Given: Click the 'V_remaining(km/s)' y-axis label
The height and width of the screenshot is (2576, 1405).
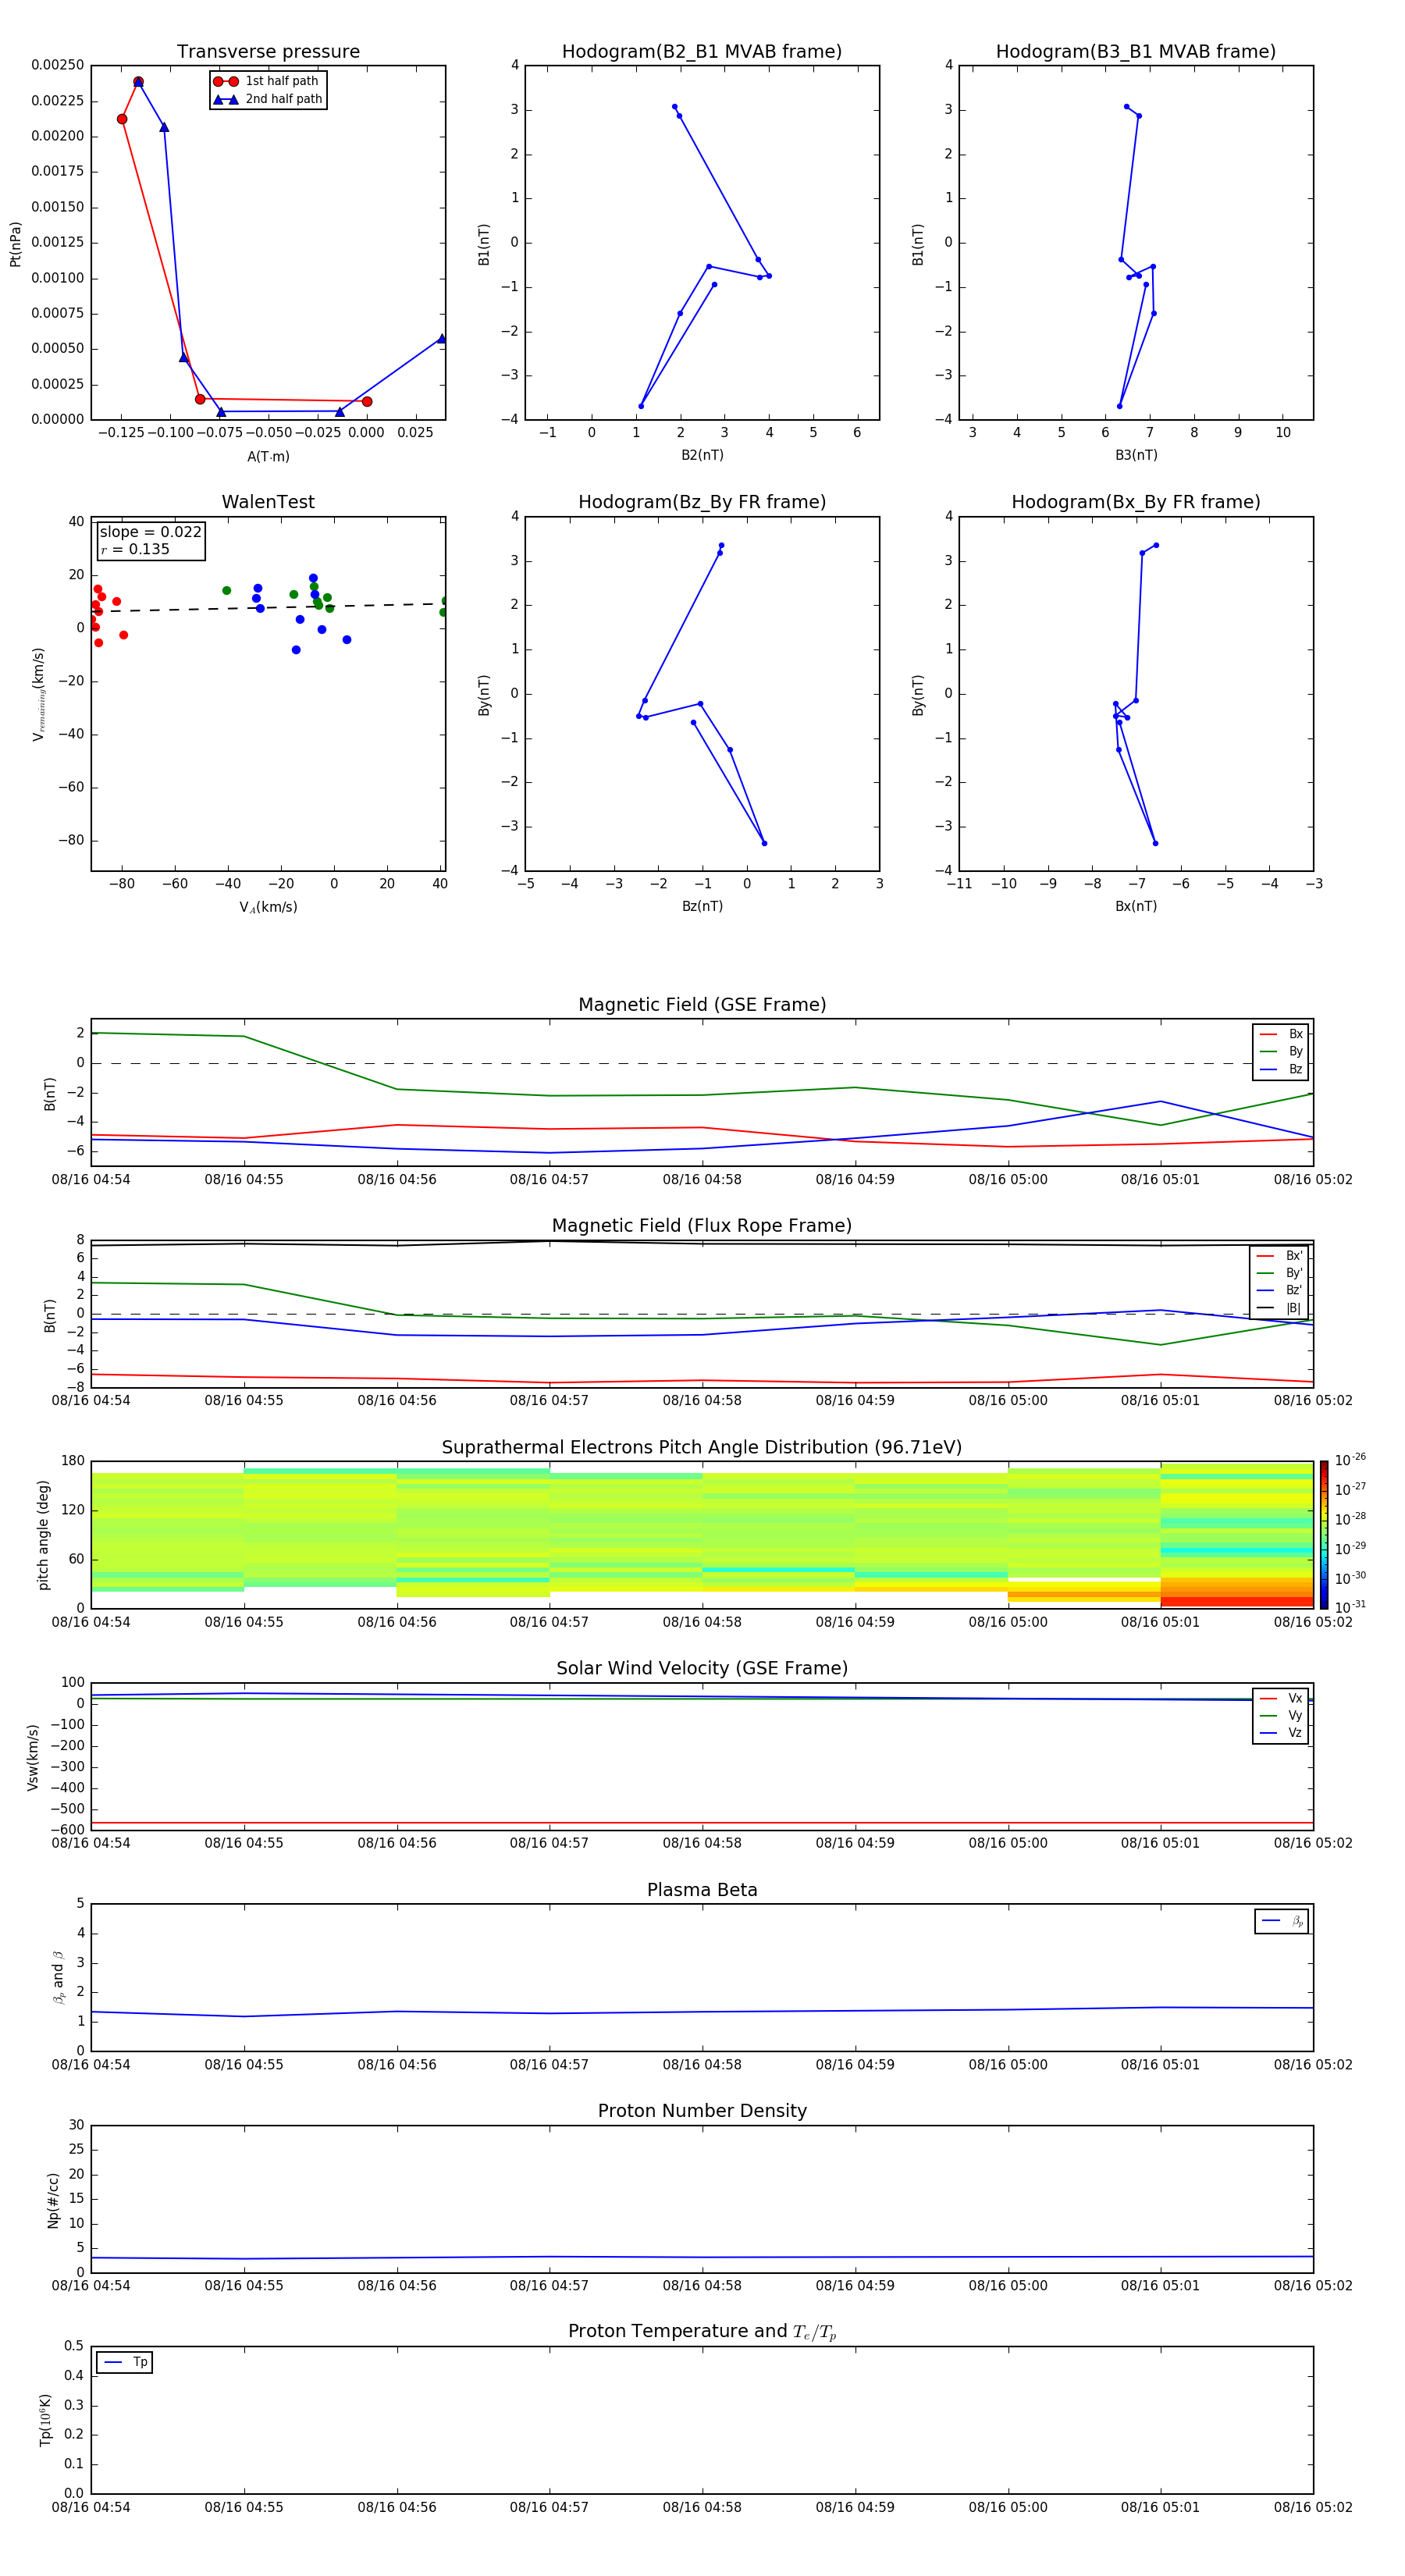Looking at the screenshot, I should [x=38, y=694].
